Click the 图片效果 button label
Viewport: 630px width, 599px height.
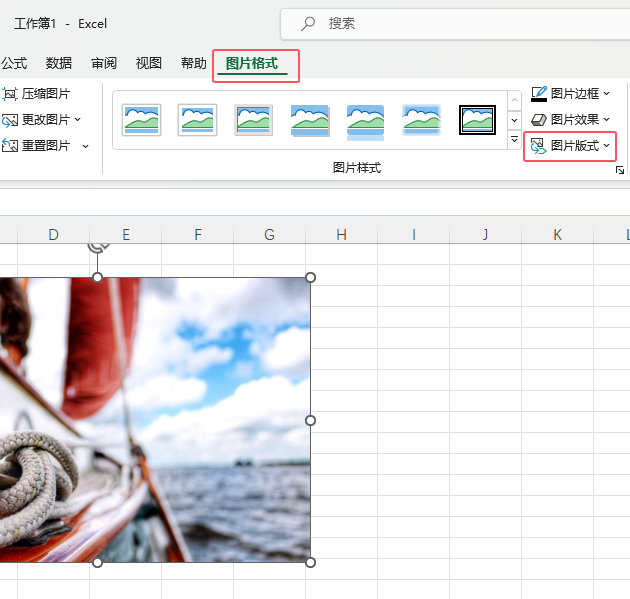[575, 120]
